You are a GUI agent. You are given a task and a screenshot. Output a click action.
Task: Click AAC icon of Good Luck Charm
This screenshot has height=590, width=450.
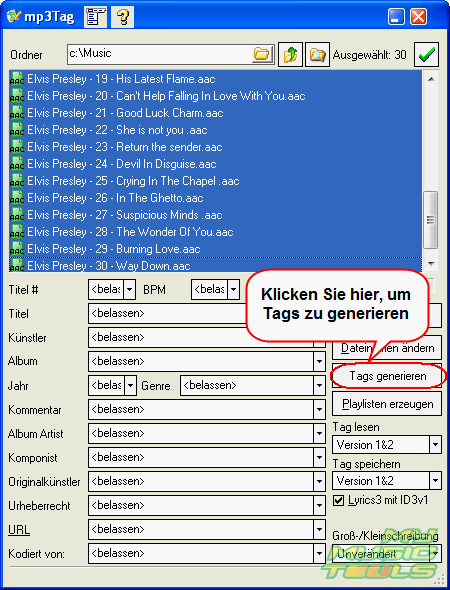pyautogui.click(x=17, y=113)
